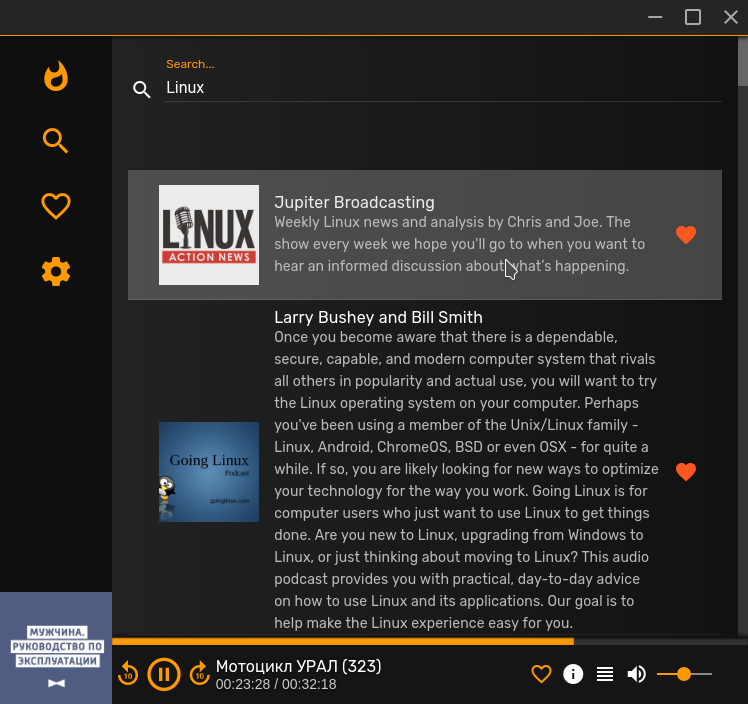
Task: Show info for the playing episode
Action: [x=573, y=674]
